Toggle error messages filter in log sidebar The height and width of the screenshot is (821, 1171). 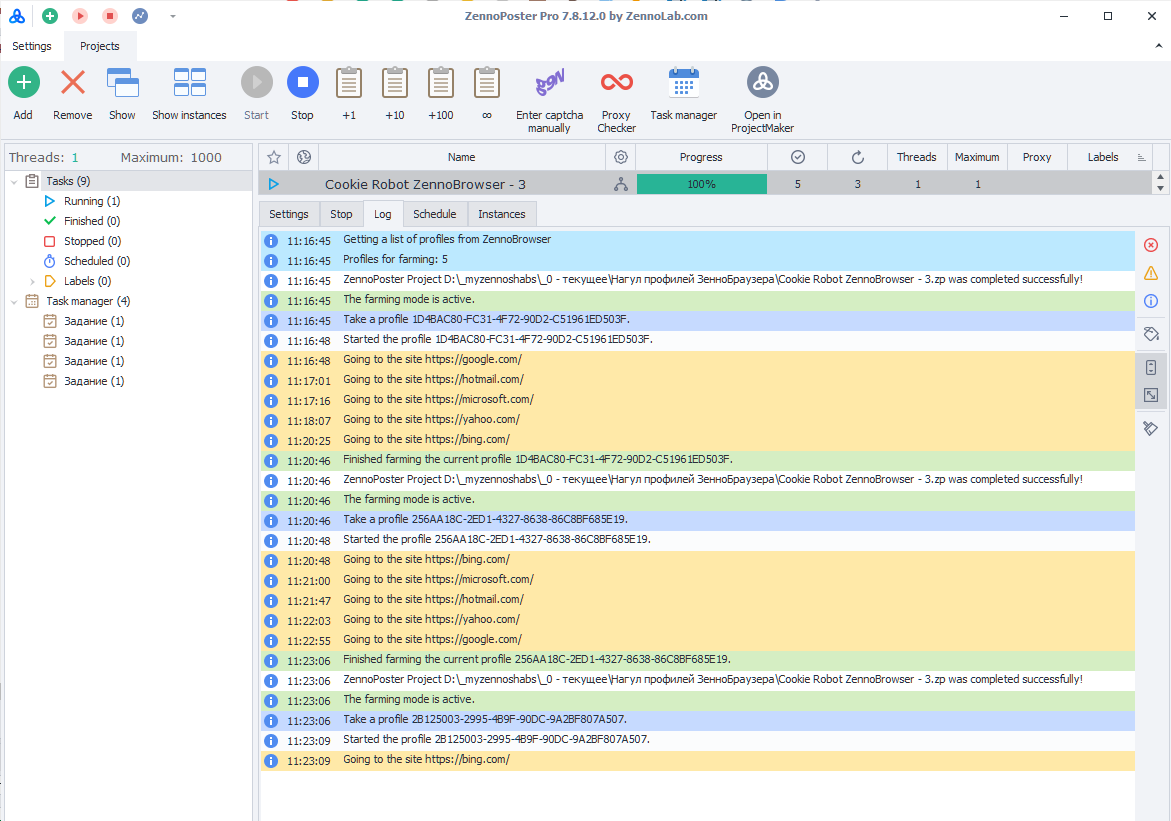point(1150,245)
